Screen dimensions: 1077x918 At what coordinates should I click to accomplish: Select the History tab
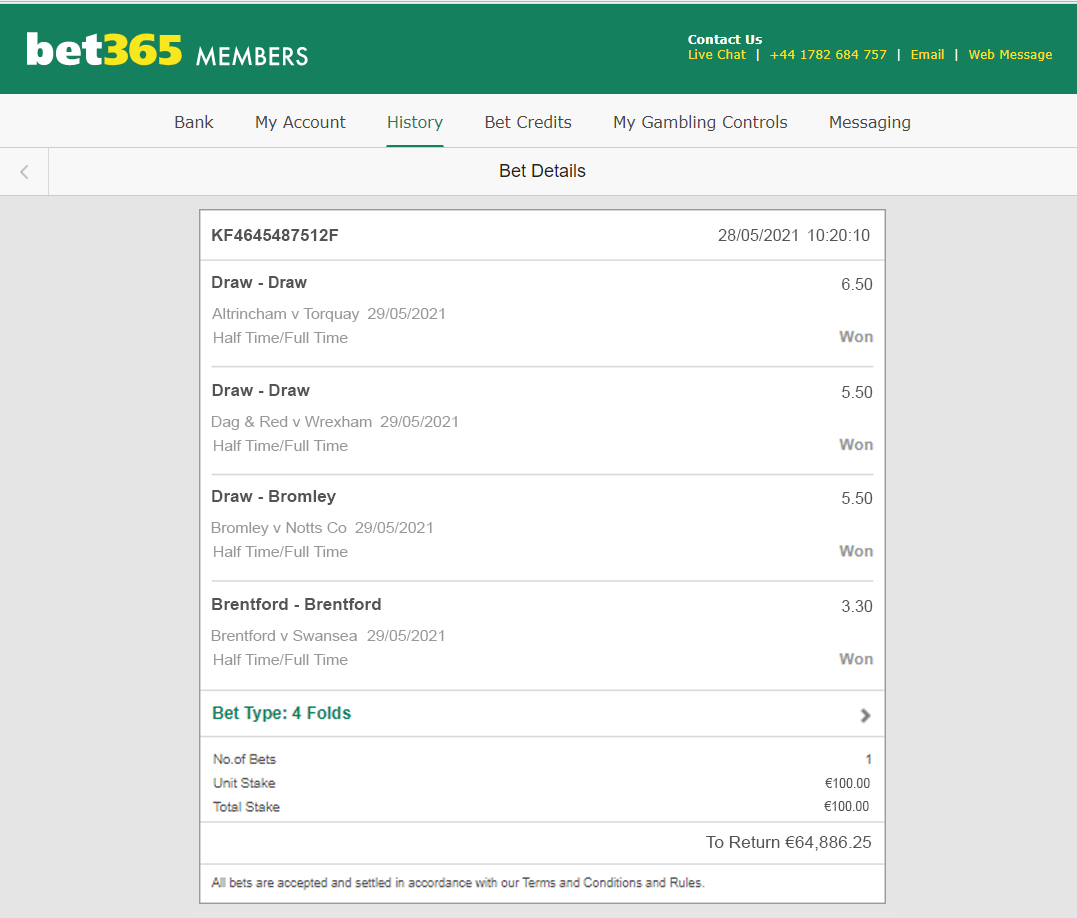tap(415, 122)
